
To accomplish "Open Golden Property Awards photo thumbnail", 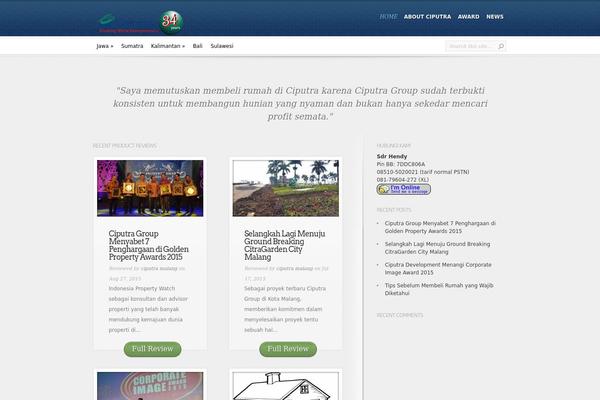I will coord(150,188).
